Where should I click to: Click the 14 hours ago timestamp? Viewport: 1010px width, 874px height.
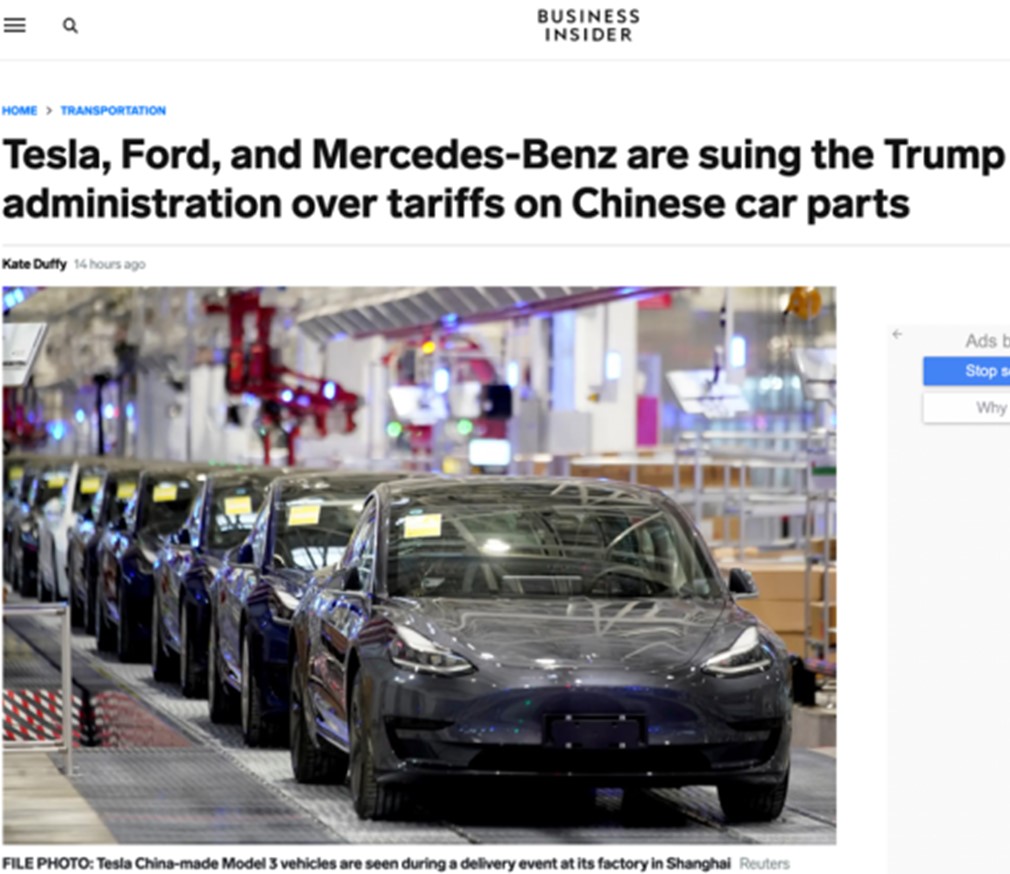110,264
